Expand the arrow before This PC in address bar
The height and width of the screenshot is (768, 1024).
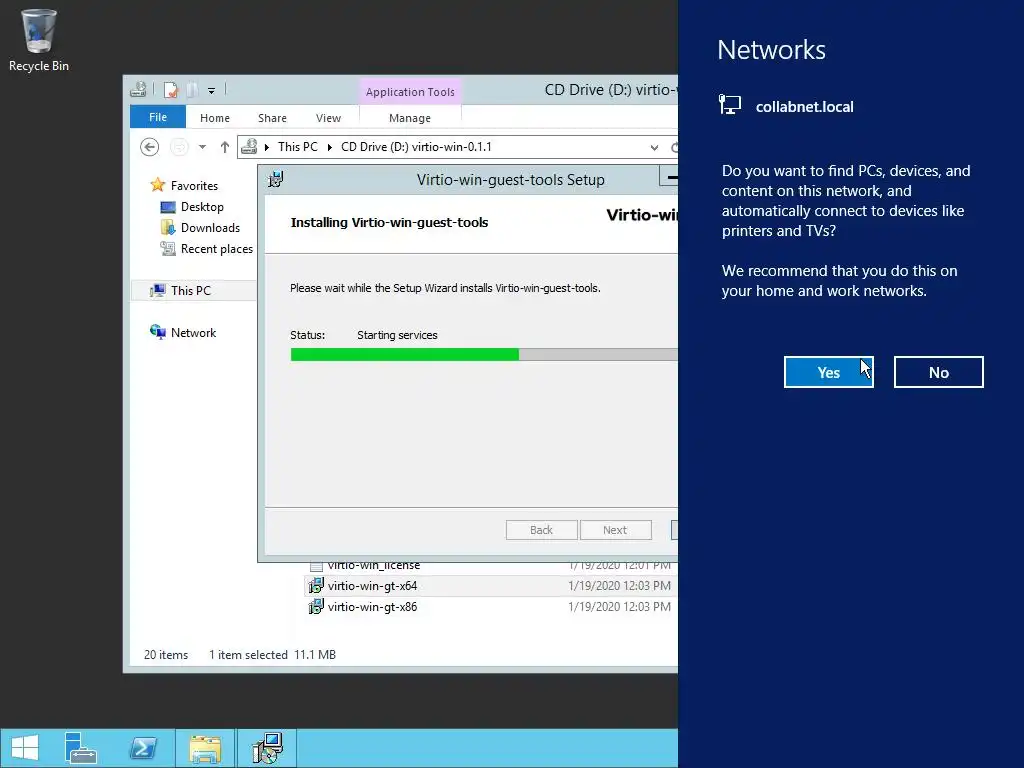coord(266,147)
